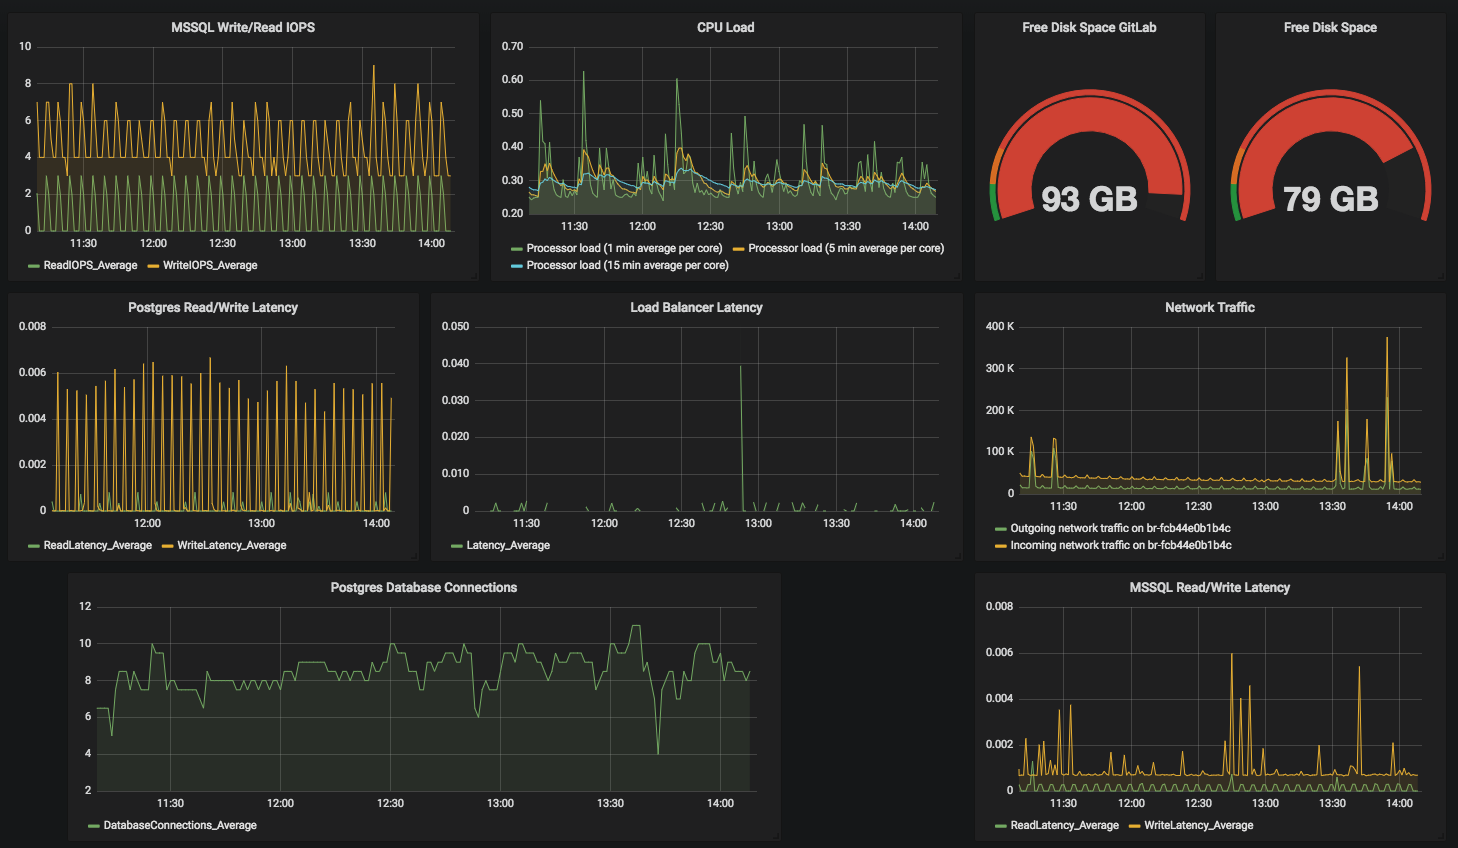Click the Load Balancer Latency panel title
The image size is (1458, 848).
(696, 308)
